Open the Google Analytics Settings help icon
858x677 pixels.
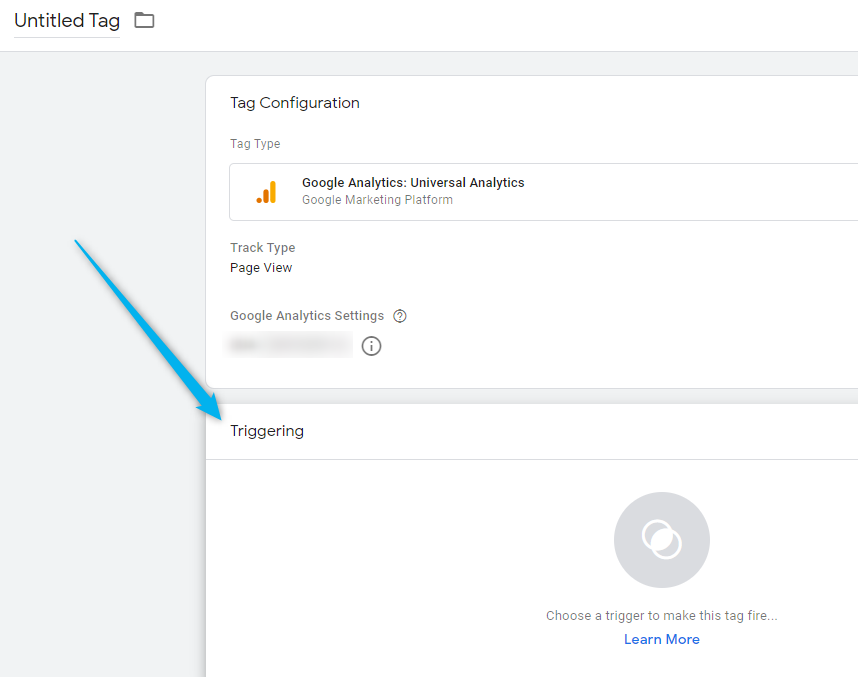[x=400, y=316]
